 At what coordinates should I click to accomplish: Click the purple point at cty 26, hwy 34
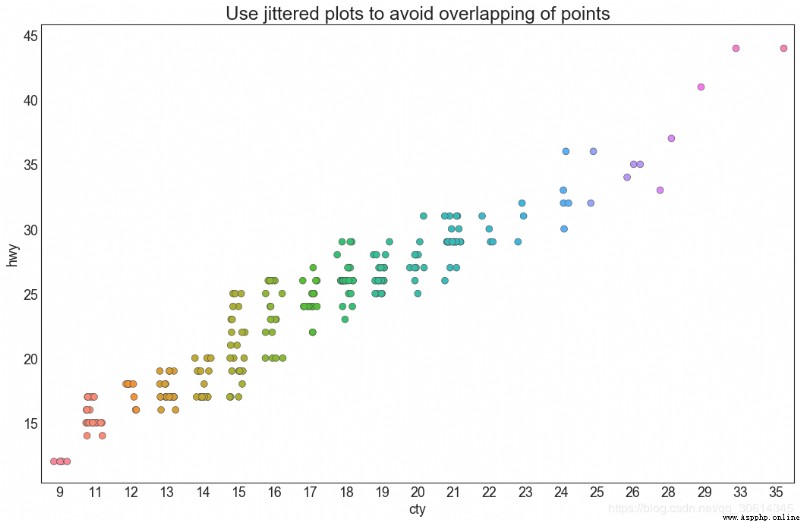pos(627,177)
